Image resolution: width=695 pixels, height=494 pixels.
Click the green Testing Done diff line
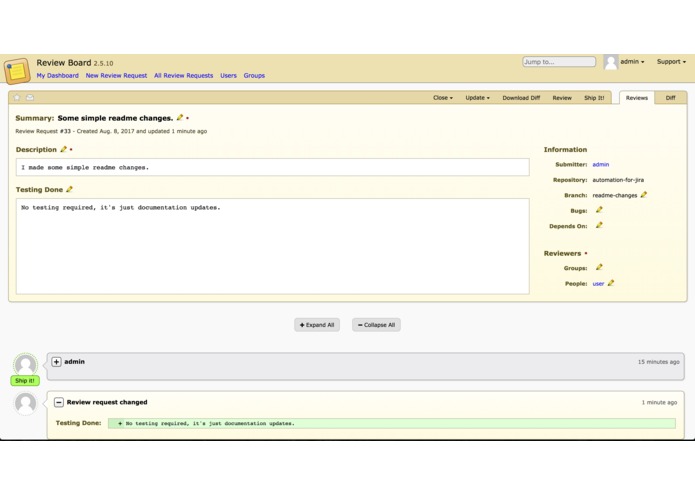pos(392,424)
